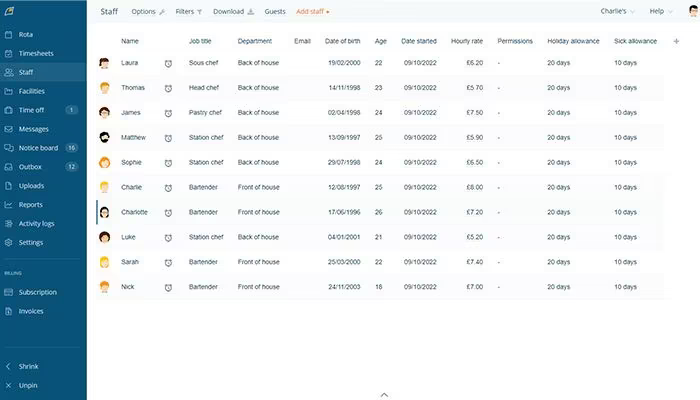The image size is (700, 400).
Task: Click the Time off badge showing 1
Action: [71, 110]
